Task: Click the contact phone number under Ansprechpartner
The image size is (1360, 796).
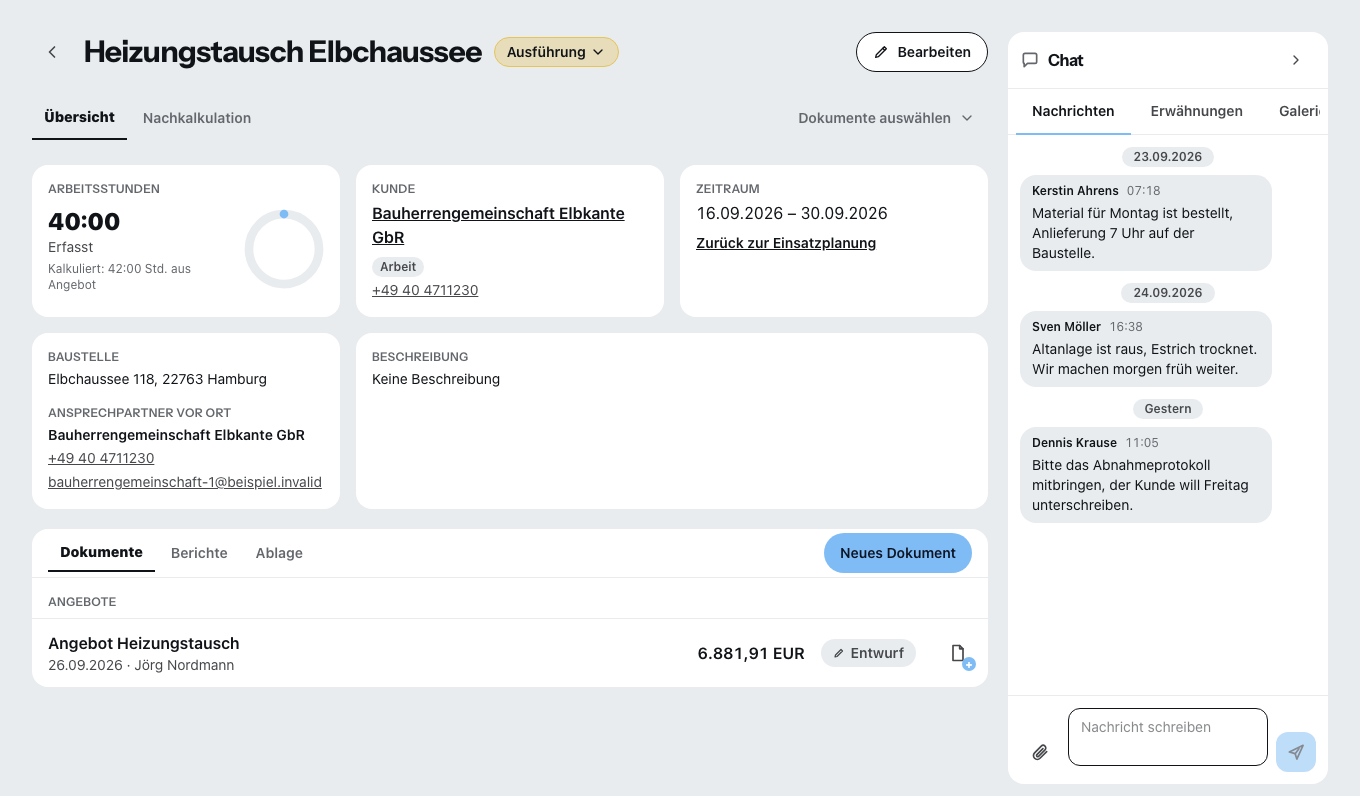Action: [x=101, y=458]
